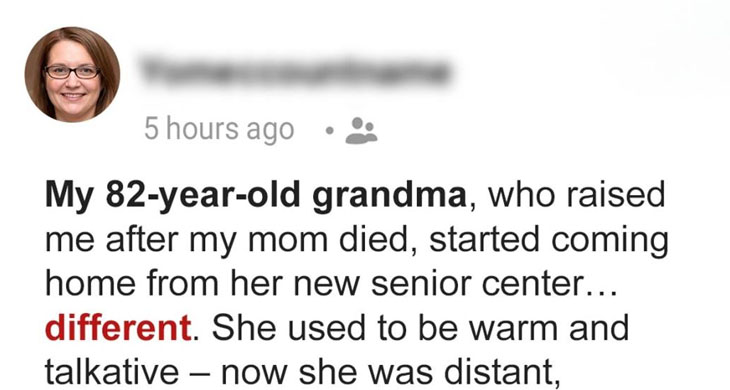Click the dot separator beside the timestamp
The height and width of the screenshot is (390, 730).
[x=329, y=131]
